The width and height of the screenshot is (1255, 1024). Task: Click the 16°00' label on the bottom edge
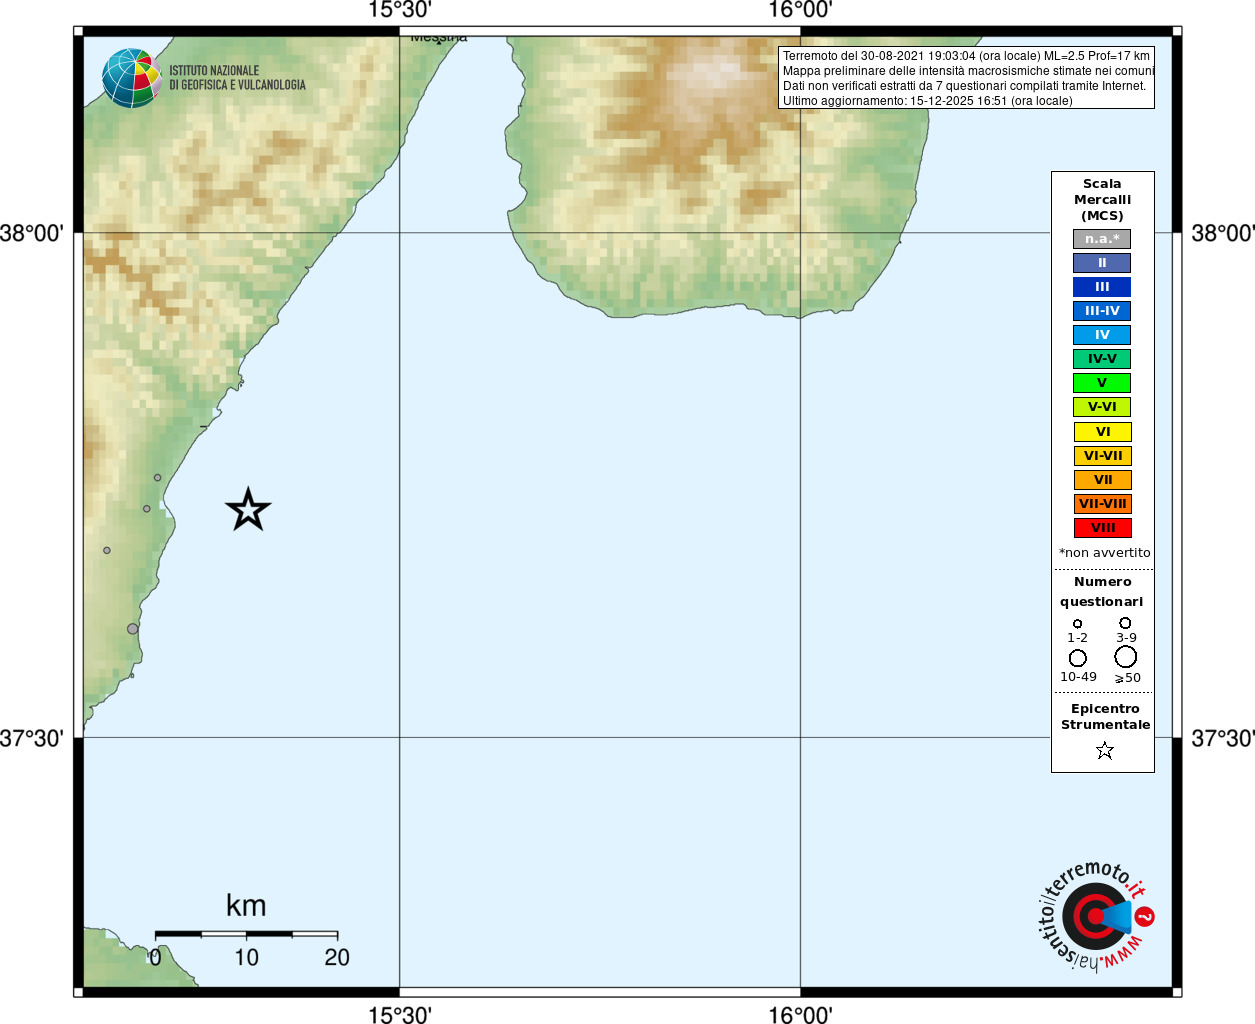click(x=800, y=1014)
